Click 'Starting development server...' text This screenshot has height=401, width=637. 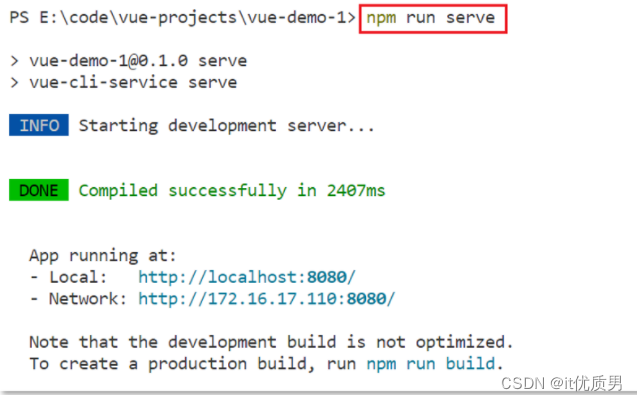(226, 126)
